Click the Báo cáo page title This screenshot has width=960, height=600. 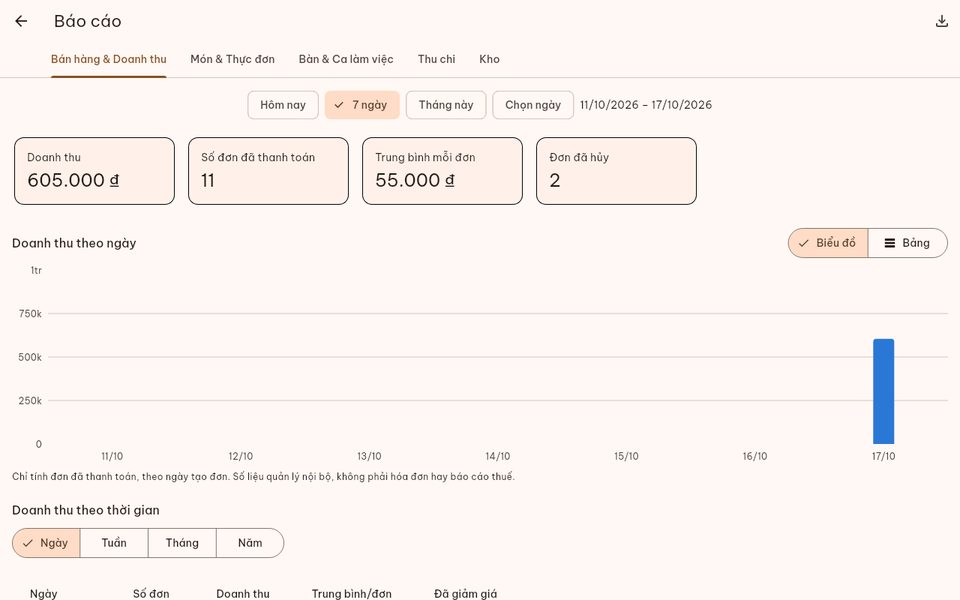point(88,21)
